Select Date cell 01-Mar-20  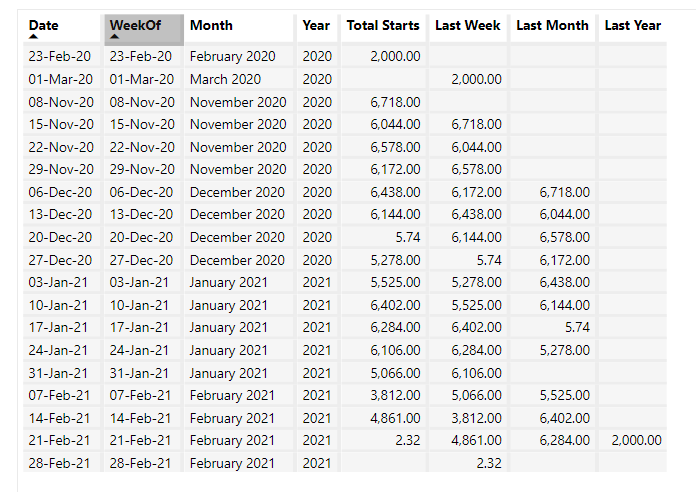[x=61, y=79]
